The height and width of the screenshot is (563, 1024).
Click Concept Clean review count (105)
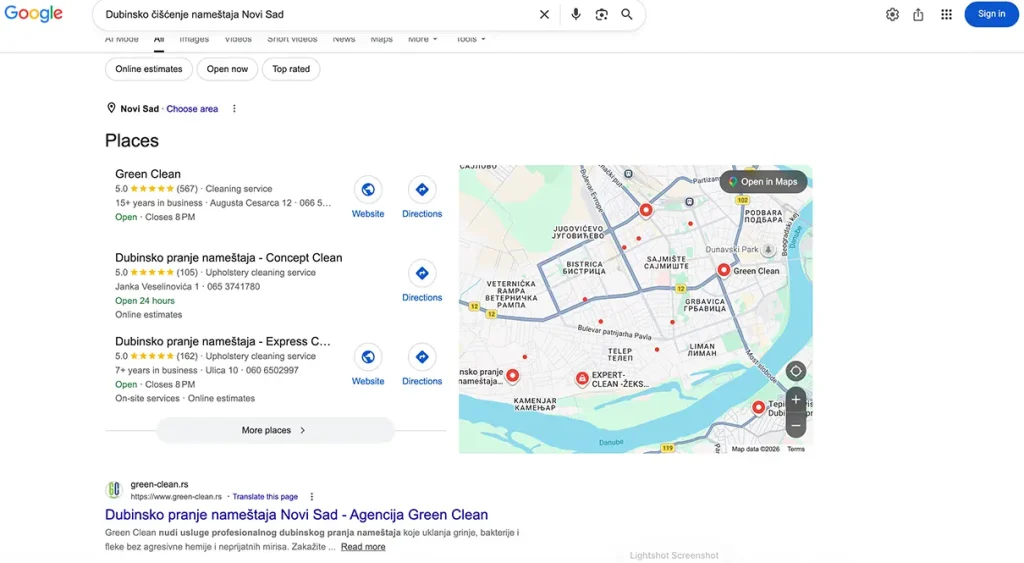tap(187, 272)
